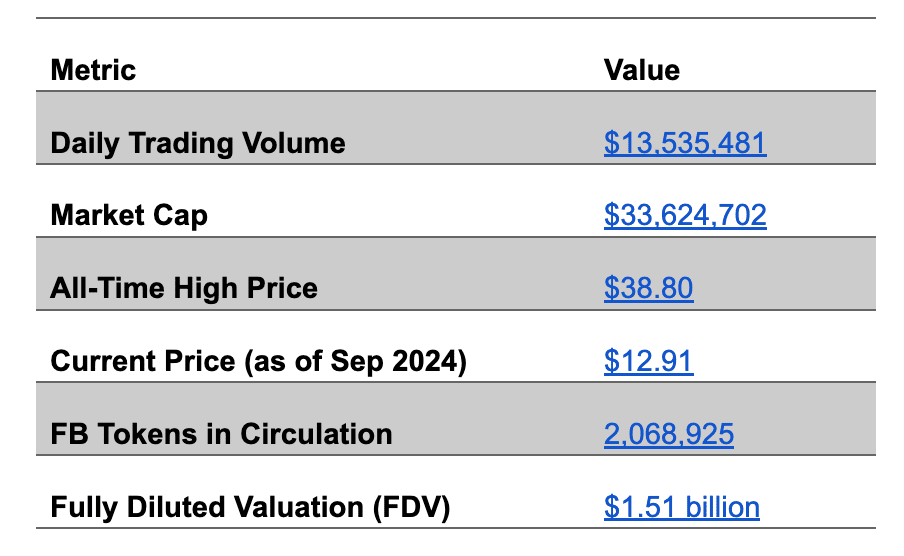This screenshot has height=556, width=904.
Task: Click the Market Cap row label
Action: 129,215
